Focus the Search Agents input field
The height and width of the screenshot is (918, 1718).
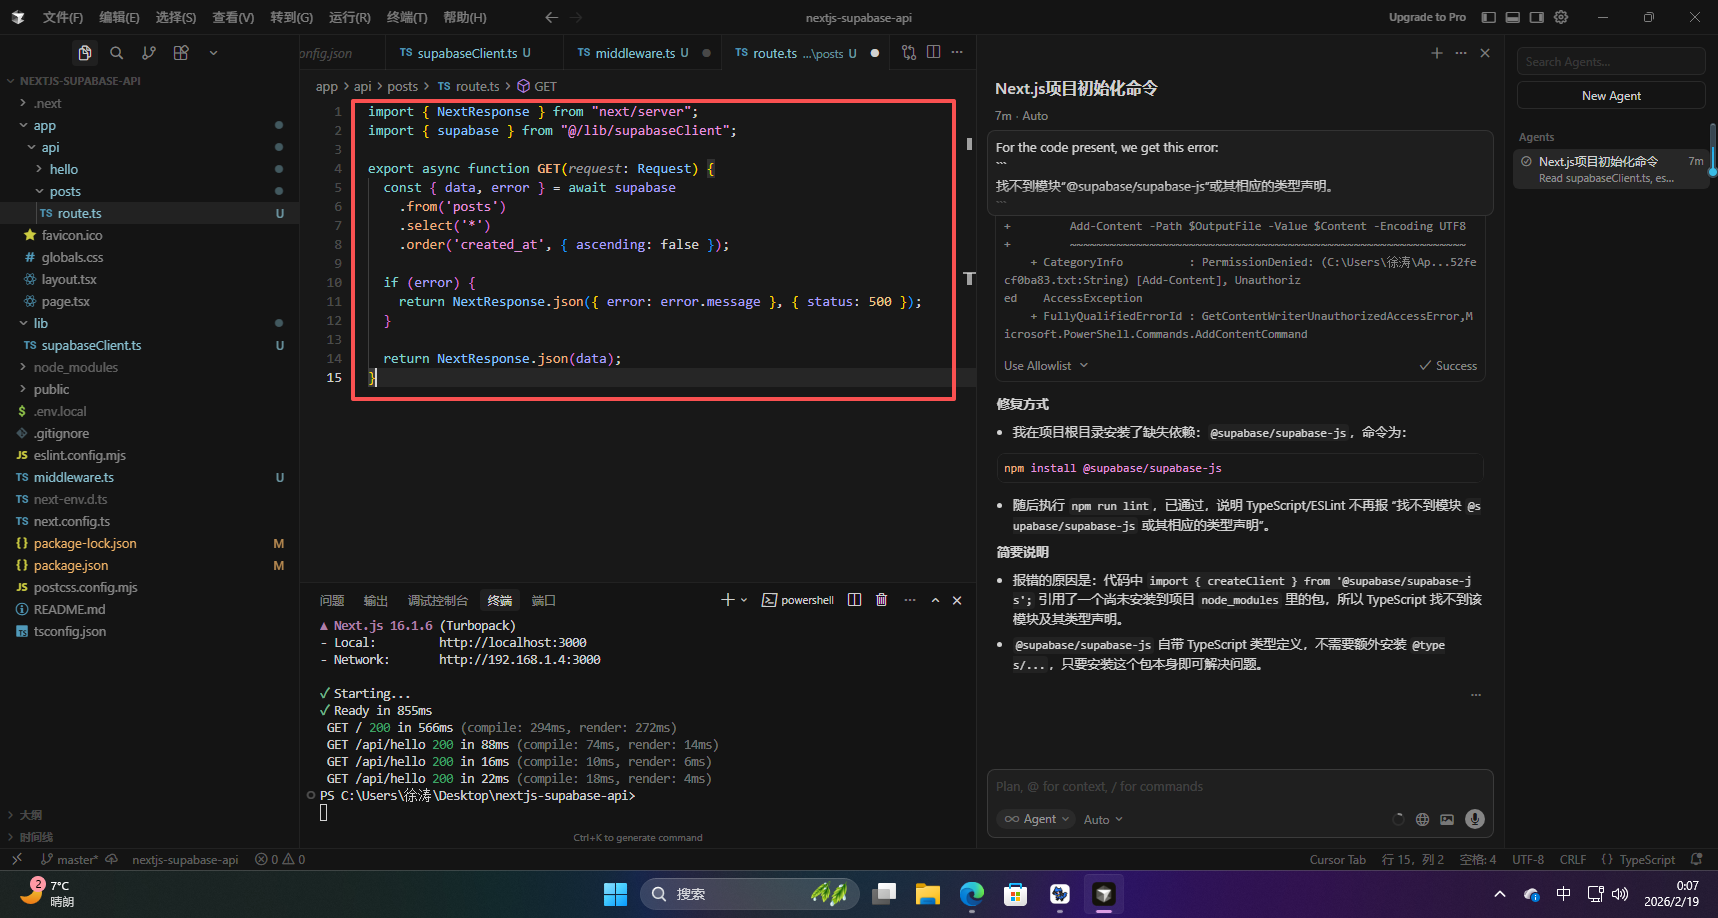1611,61
